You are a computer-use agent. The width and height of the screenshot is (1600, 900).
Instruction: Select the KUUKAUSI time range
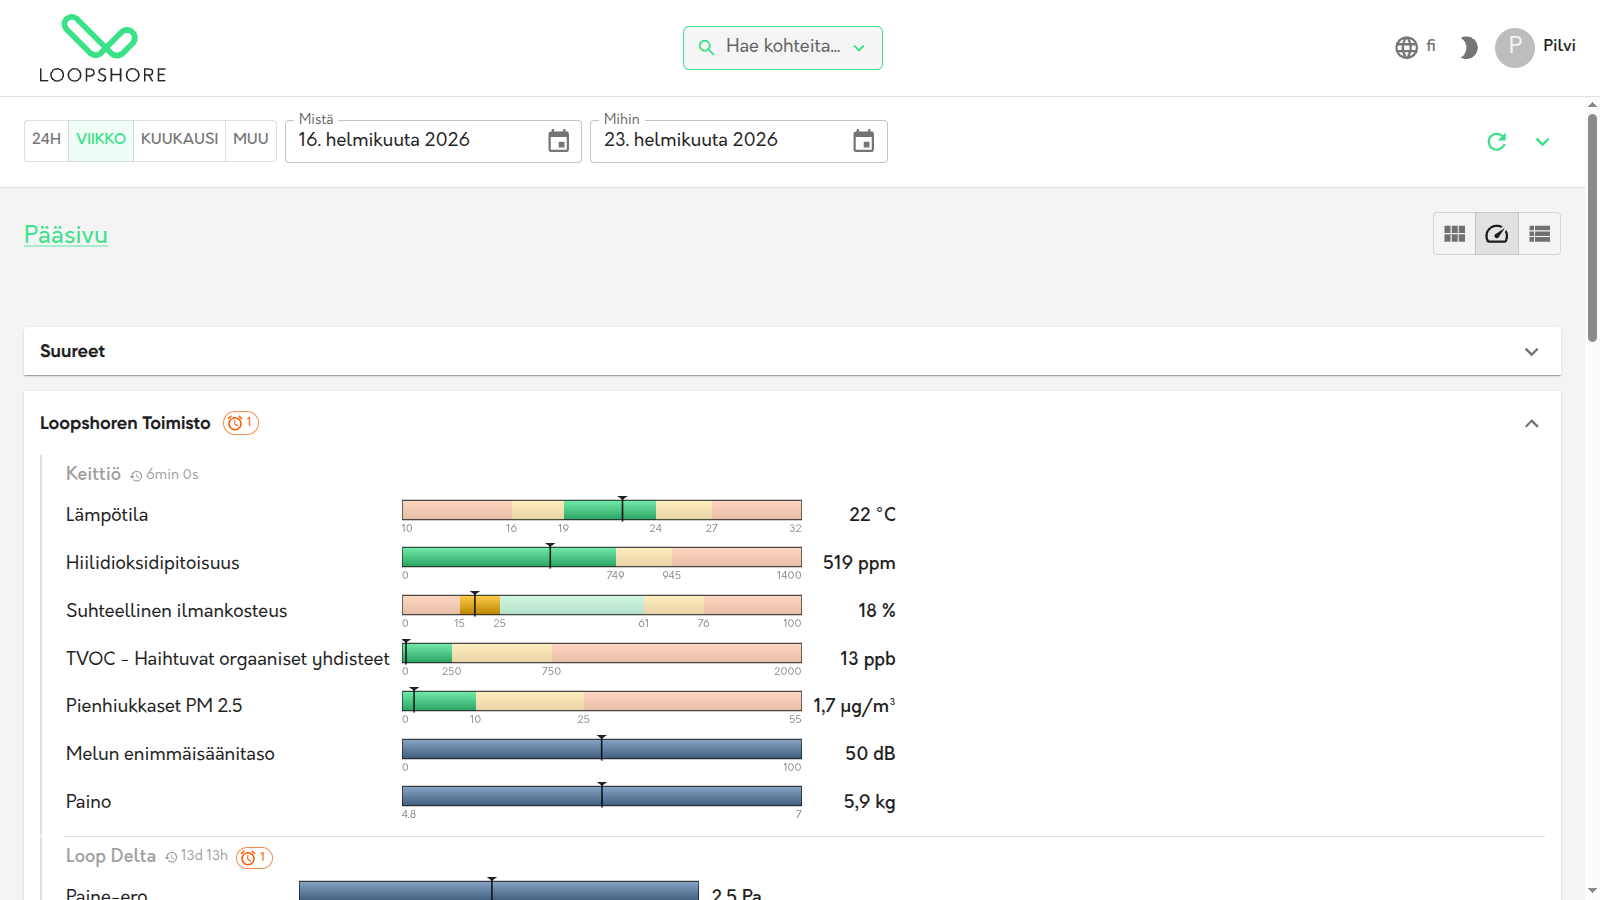[x=179, y=139]
